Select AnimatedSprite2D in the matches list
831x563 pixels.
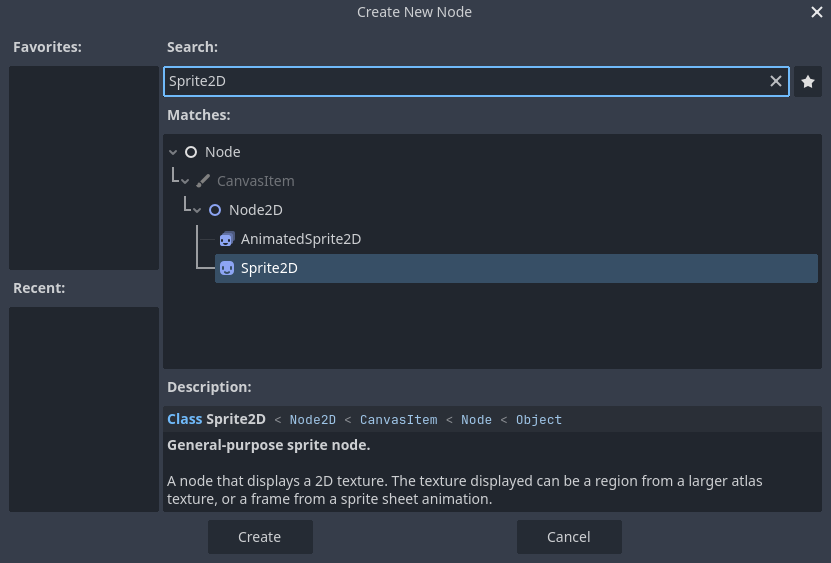(517, 239)
